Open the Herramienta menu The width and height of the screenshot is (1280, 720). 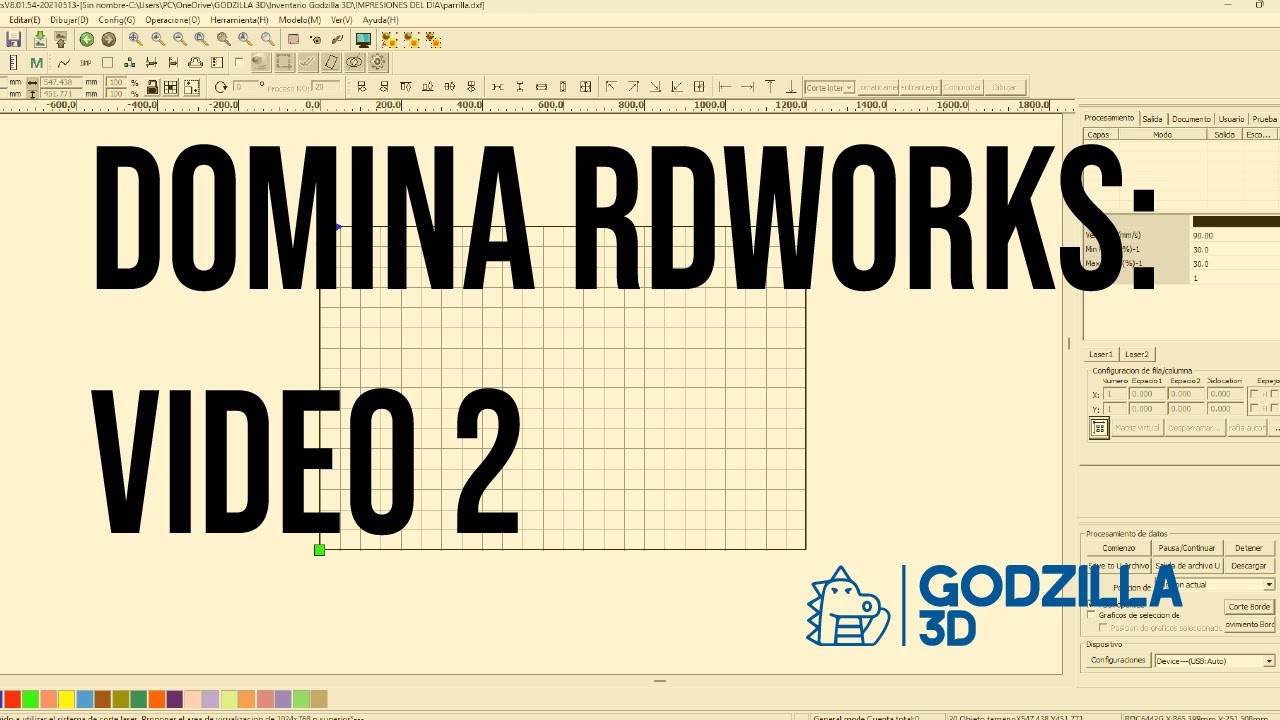pos(238,20)
